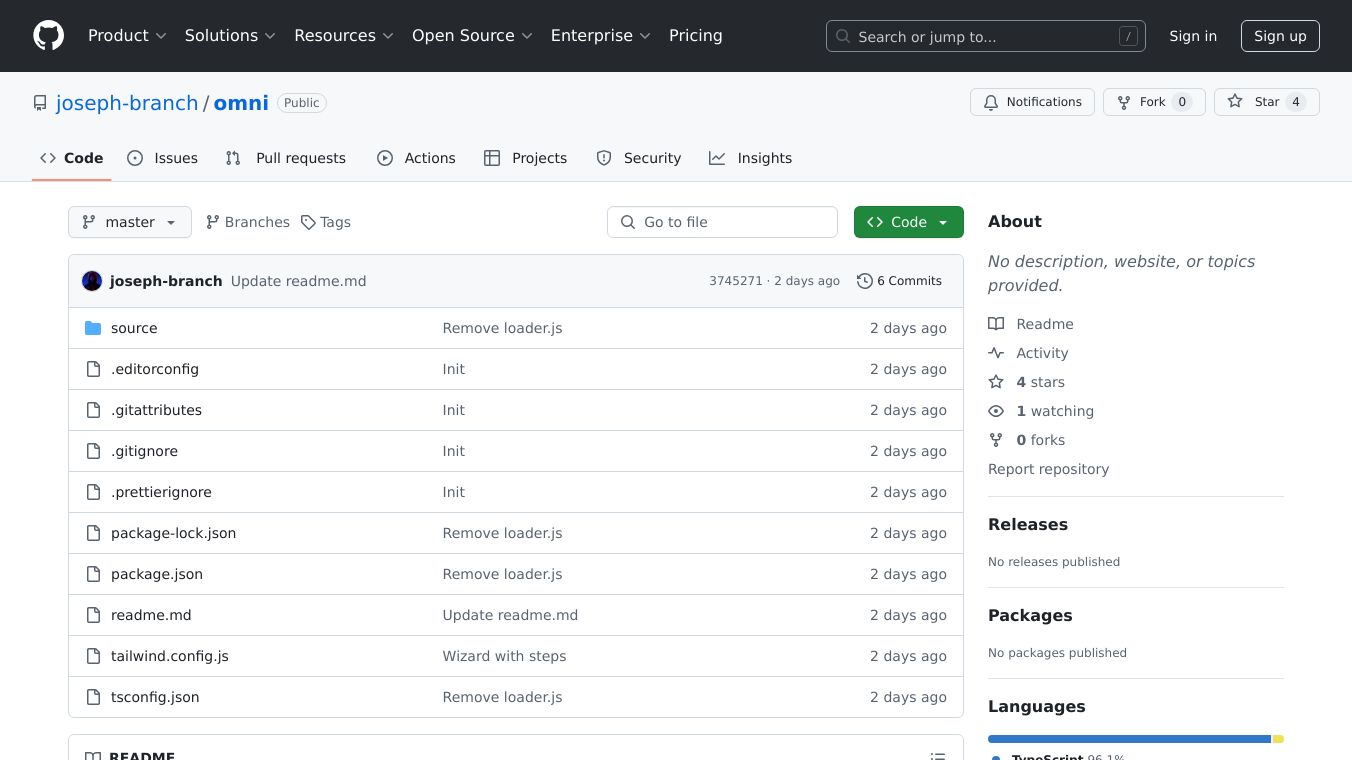1352x760 pixels.
Task: Click joseph-branch avatar in commit row
Action: [x=92, y=281]
